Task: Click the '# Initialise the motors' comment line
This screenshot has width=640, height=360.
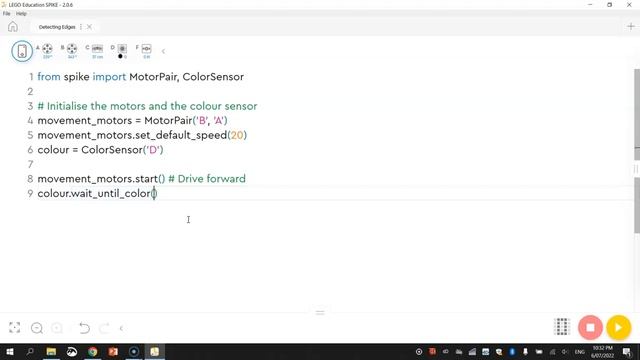Action: tap(147, 106)
